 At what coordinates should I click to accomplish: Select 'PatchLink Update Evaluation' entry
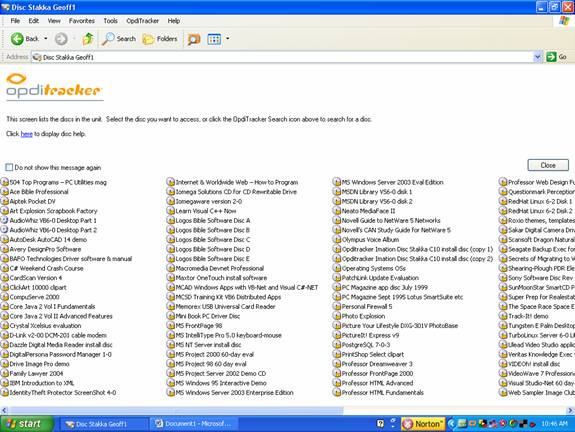click(380, 278)
